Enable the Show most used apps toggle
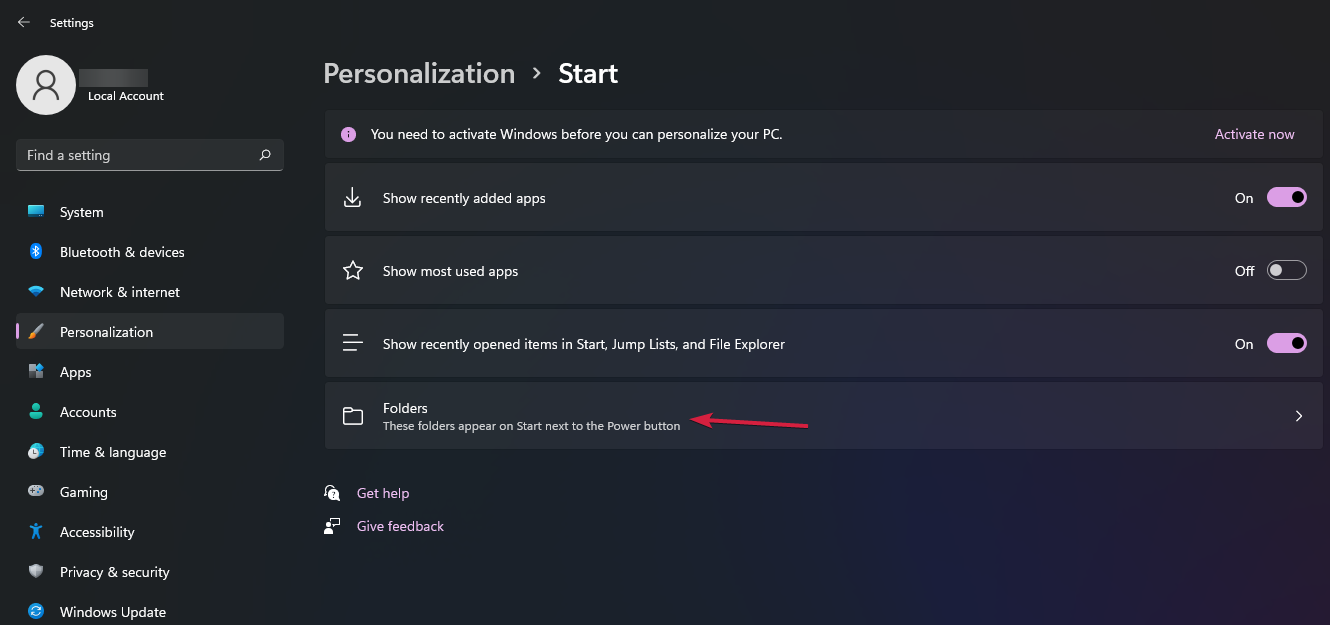 [1287, 271]
